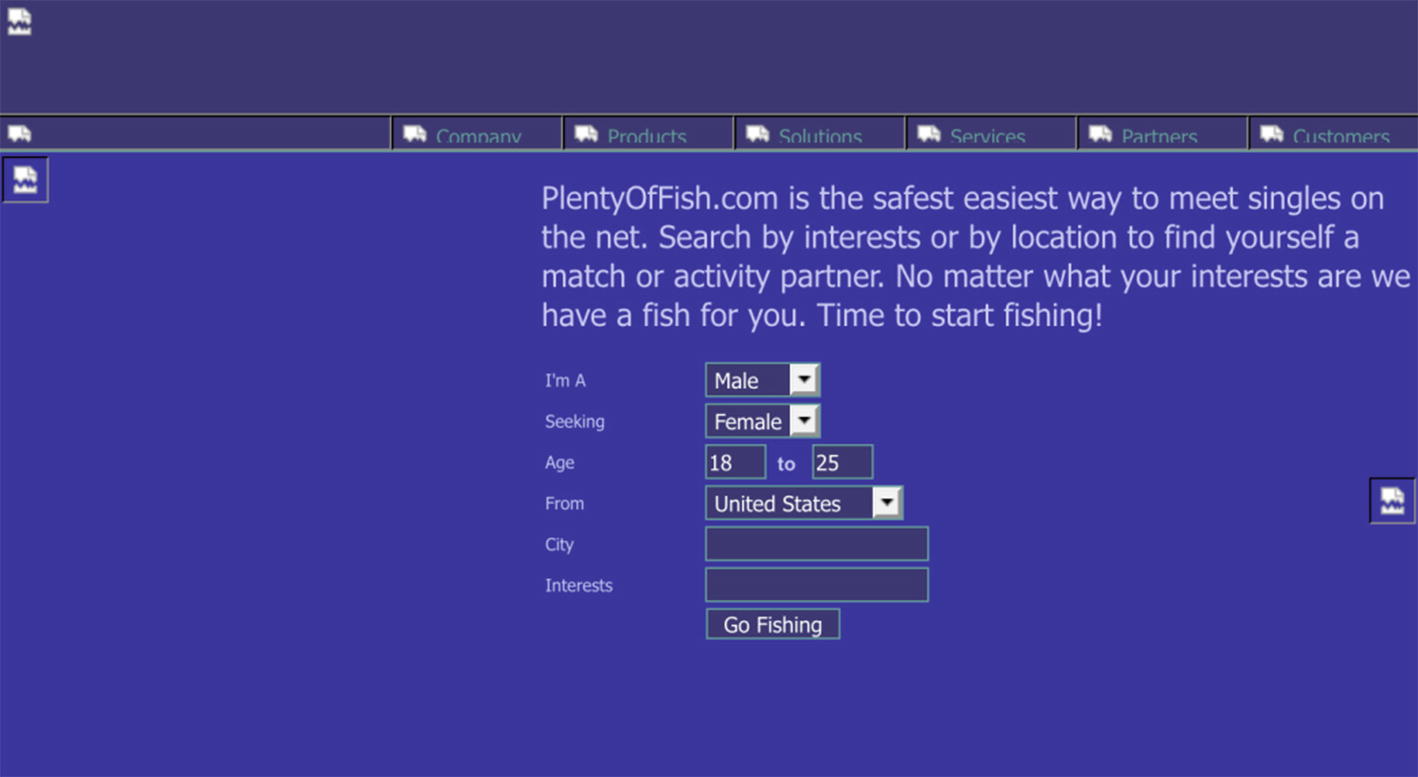This screenshot has width=1418, height=777.
Task: Open the Seeking gender dropdown
Action: [x=763, y=421]
